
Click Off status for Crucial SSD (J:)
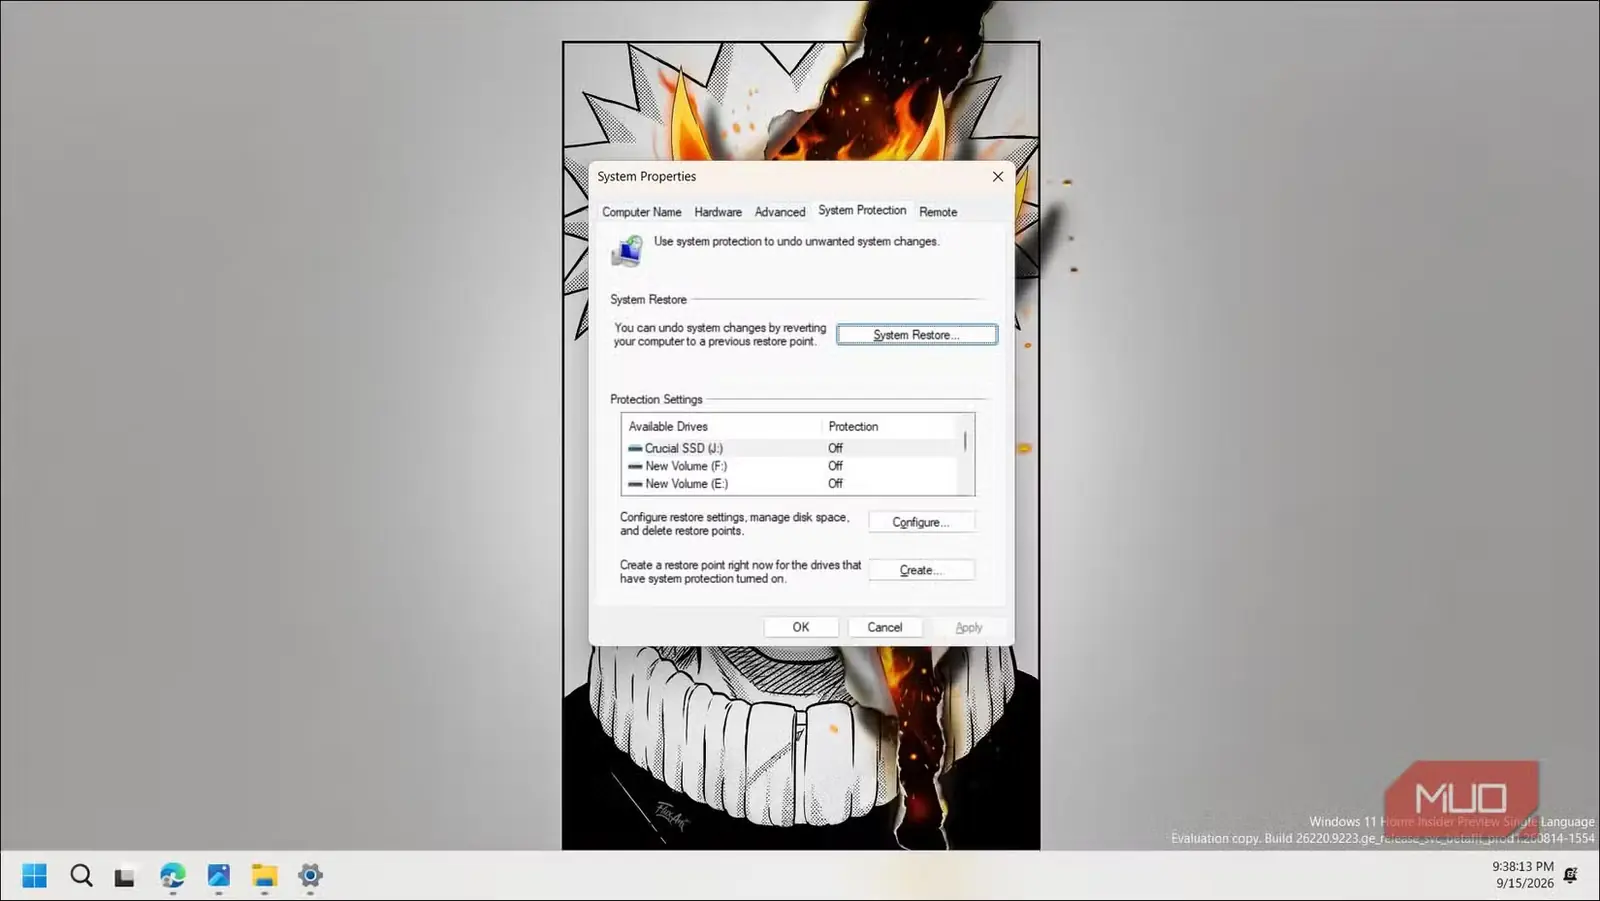point(836,448)
